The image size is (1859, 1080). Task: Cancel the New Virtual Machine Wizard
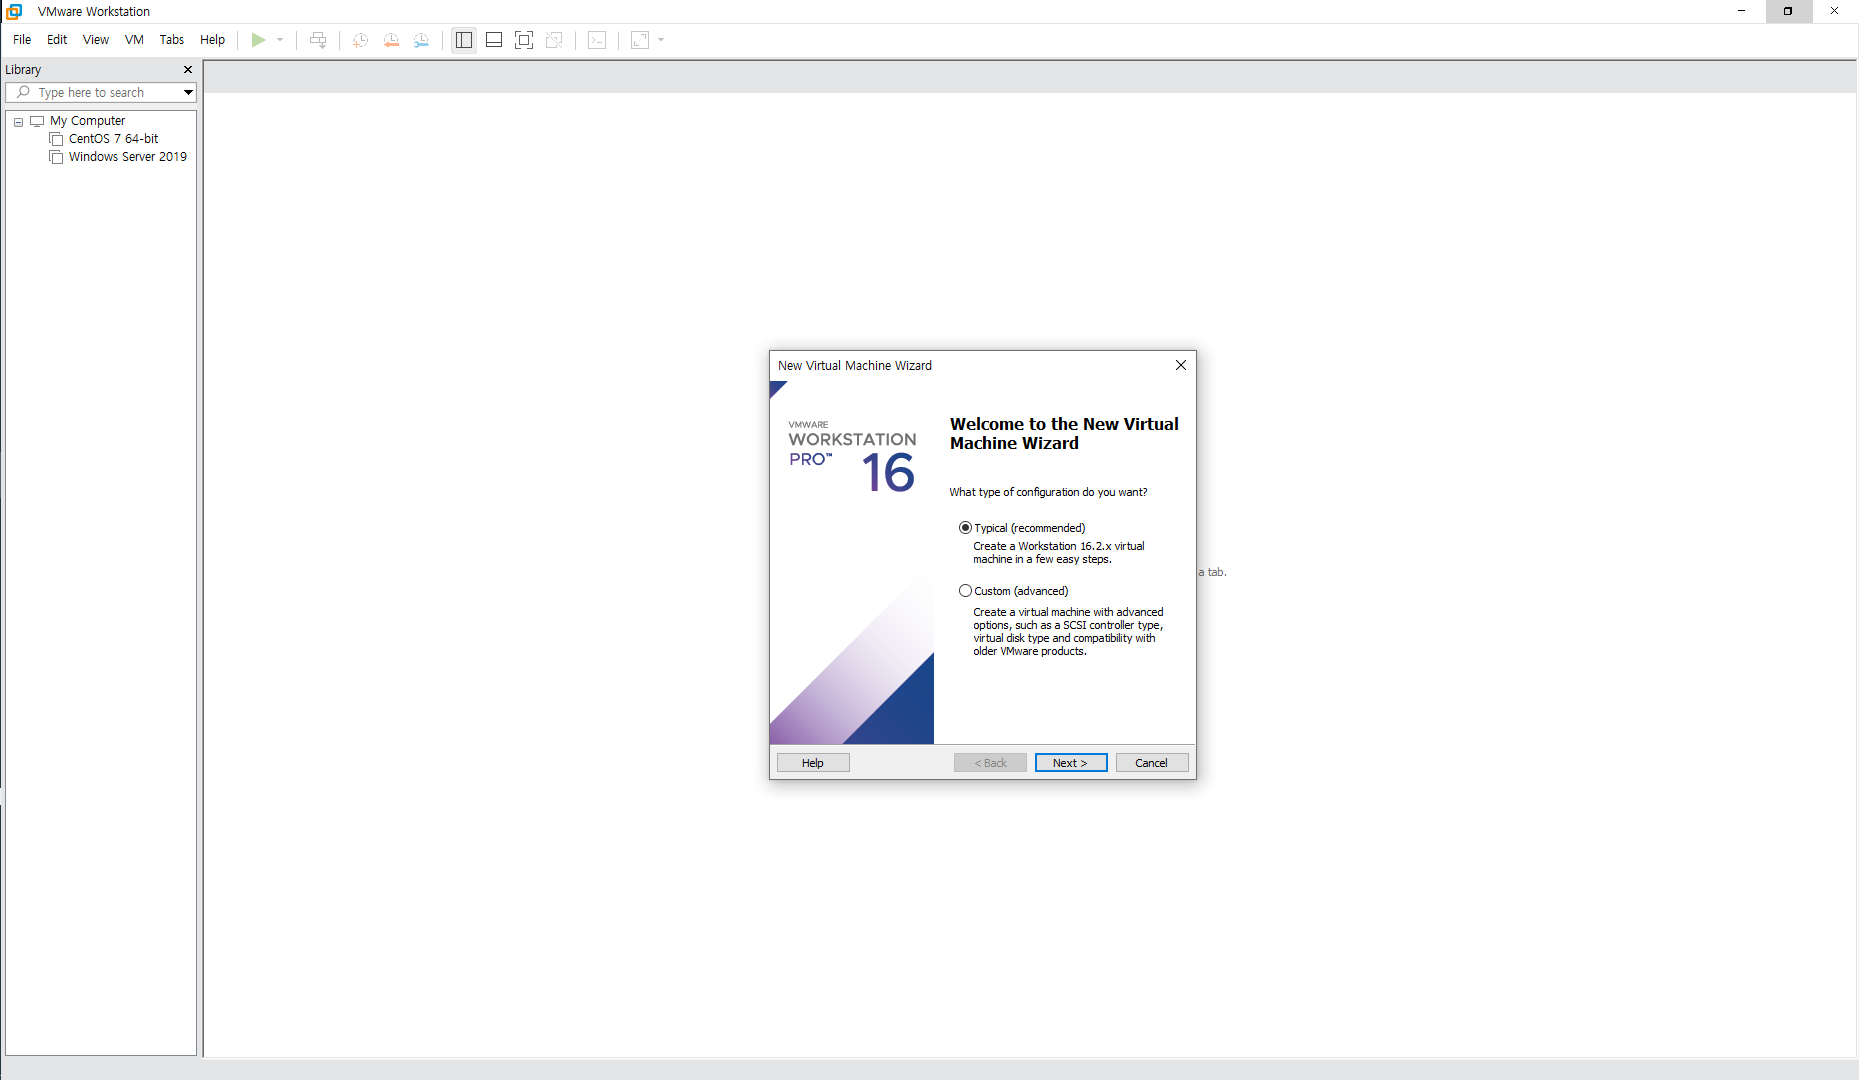coord(1152,763)
